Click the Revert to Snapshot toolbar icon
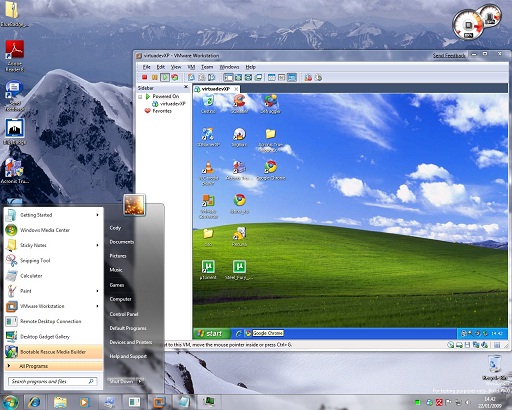512x410 pixels. pos(201,77)
